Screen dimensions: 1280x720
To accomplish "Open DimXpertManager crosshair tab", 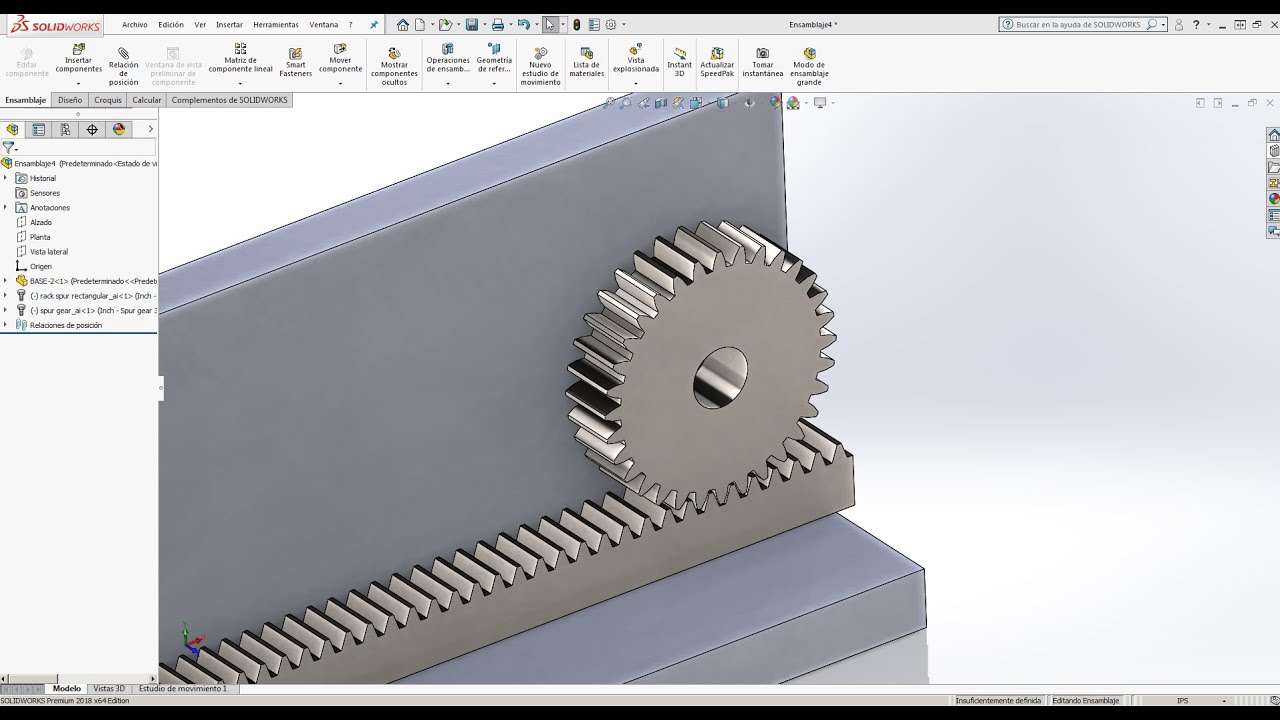I will pos(92,129).
